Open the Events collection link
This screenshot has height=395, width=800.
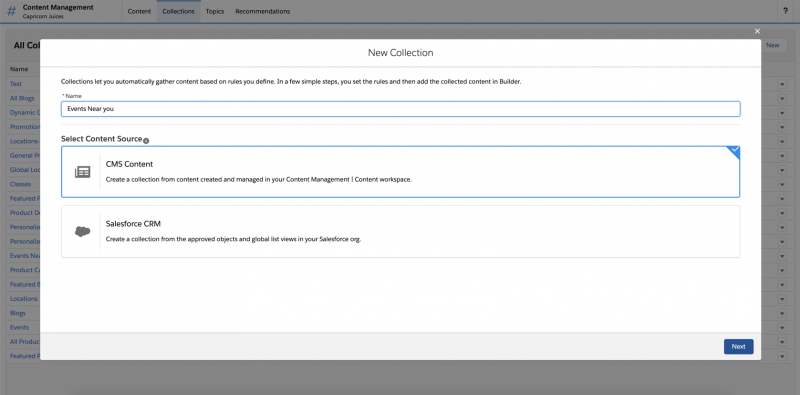tap(19, 327)
